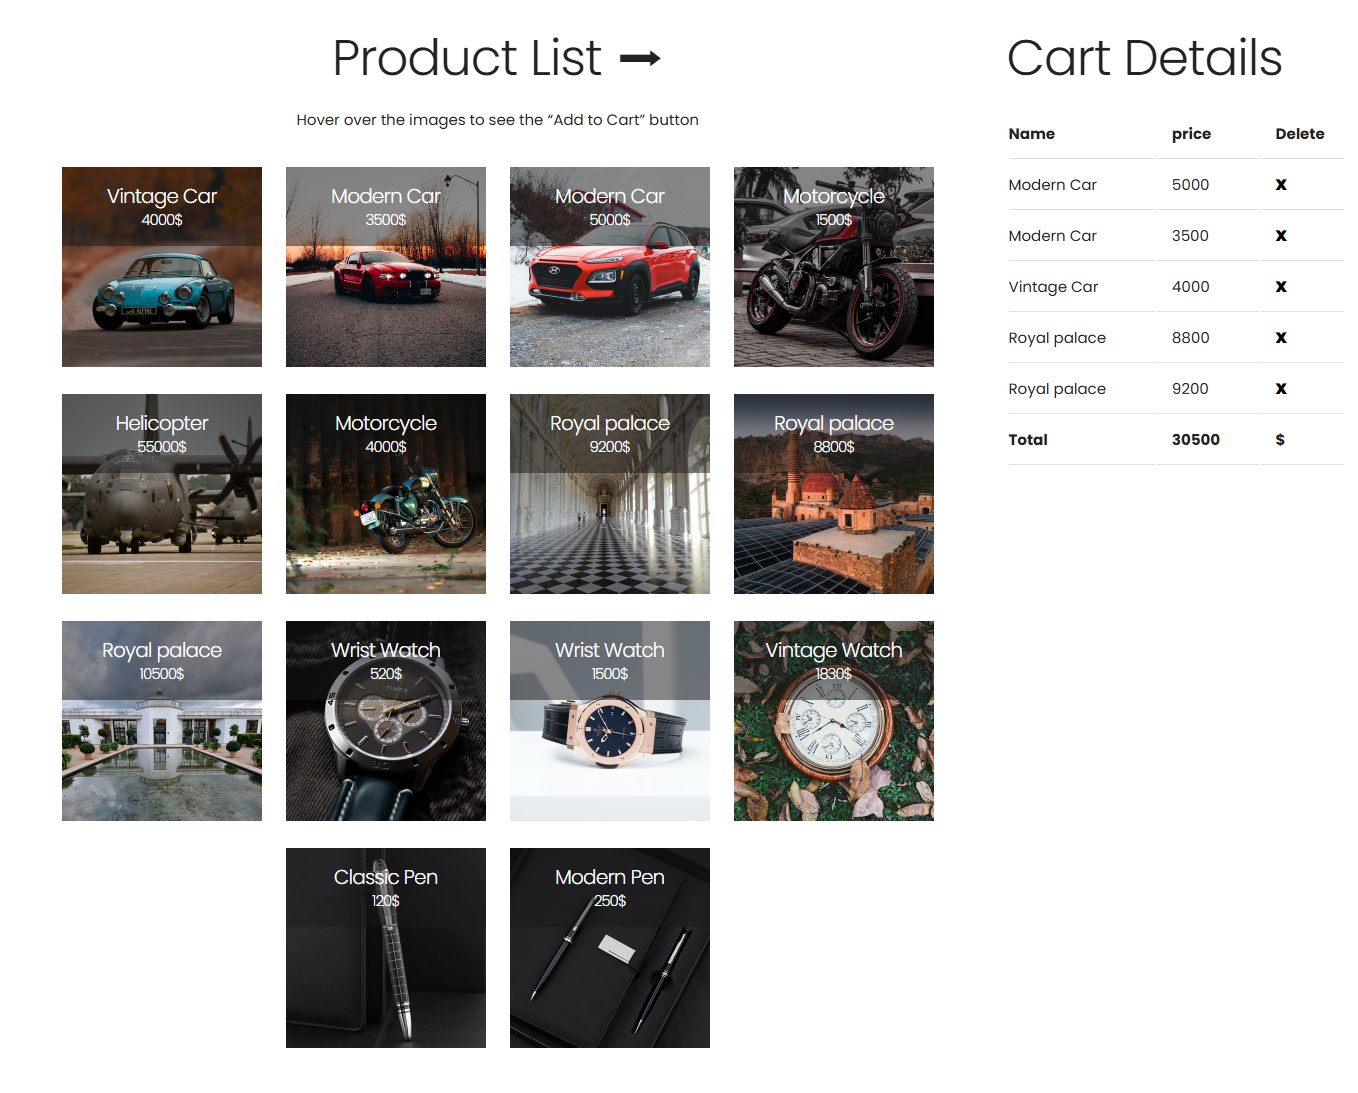The image size is (1358, 1093).
Task: Select the Vintage Car product image
Action: click(x=161, y=266)
